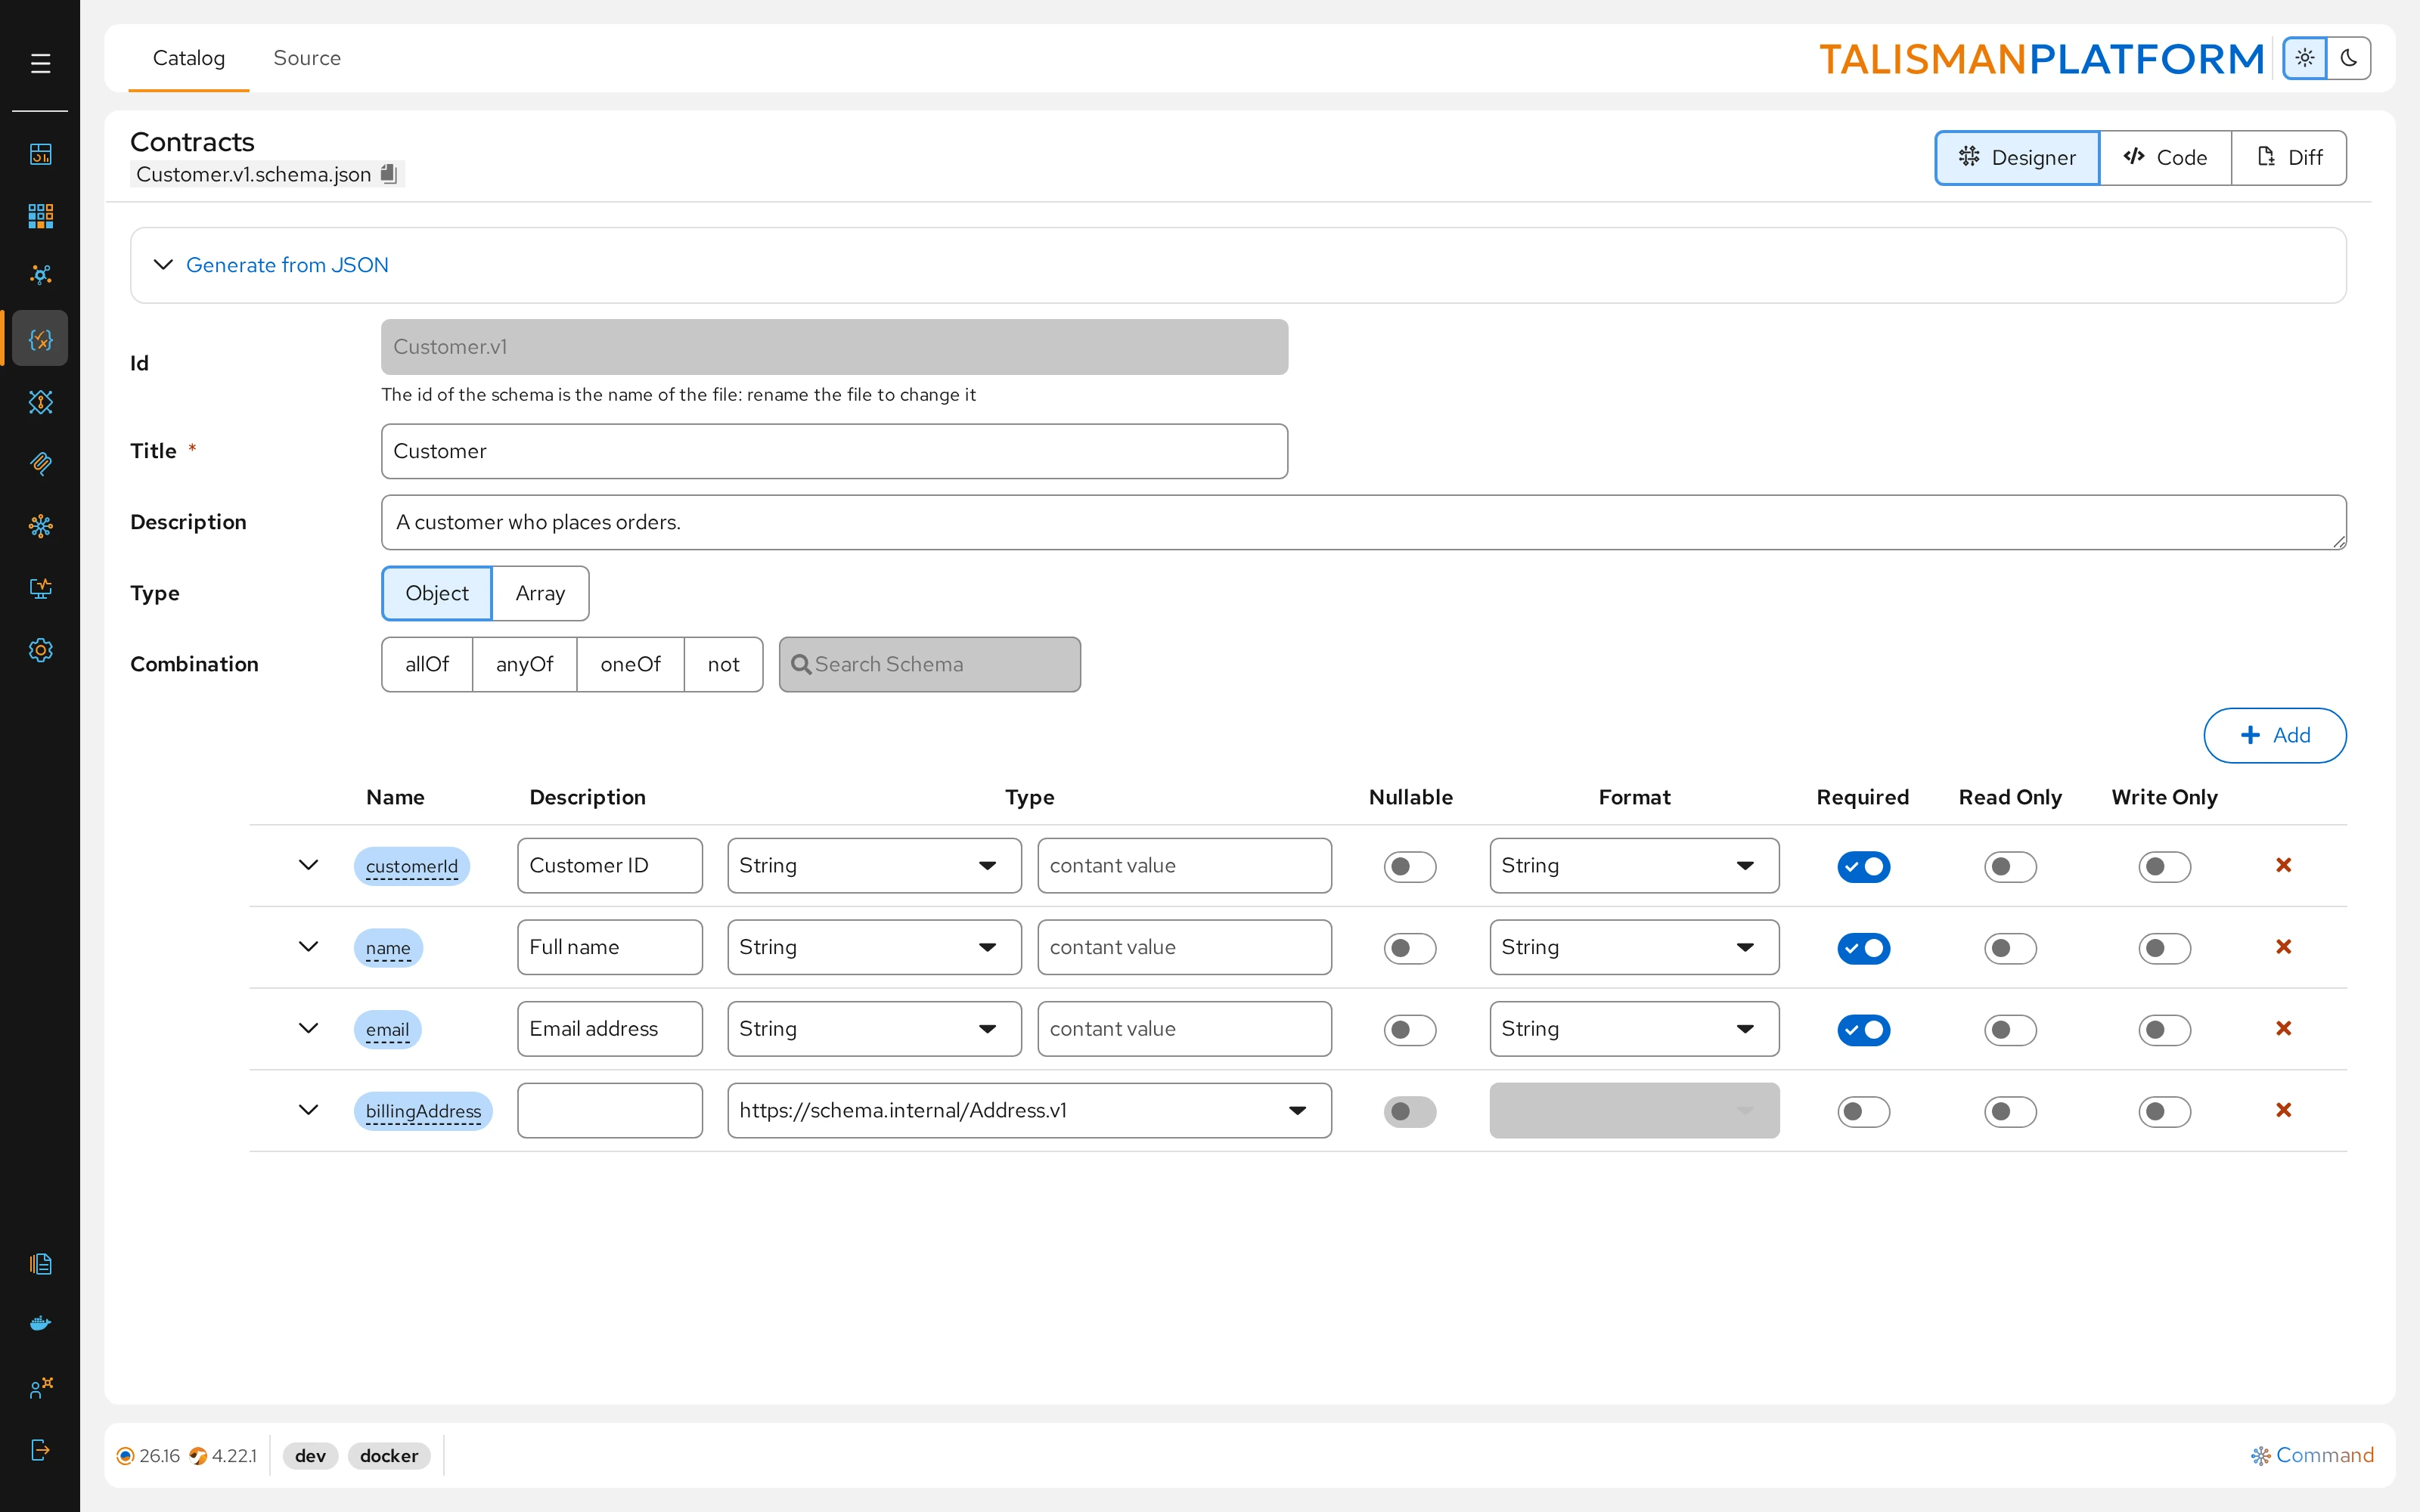Open the documents page icon in sidebar
2420x1512 pixels.
pos(40,1264)
